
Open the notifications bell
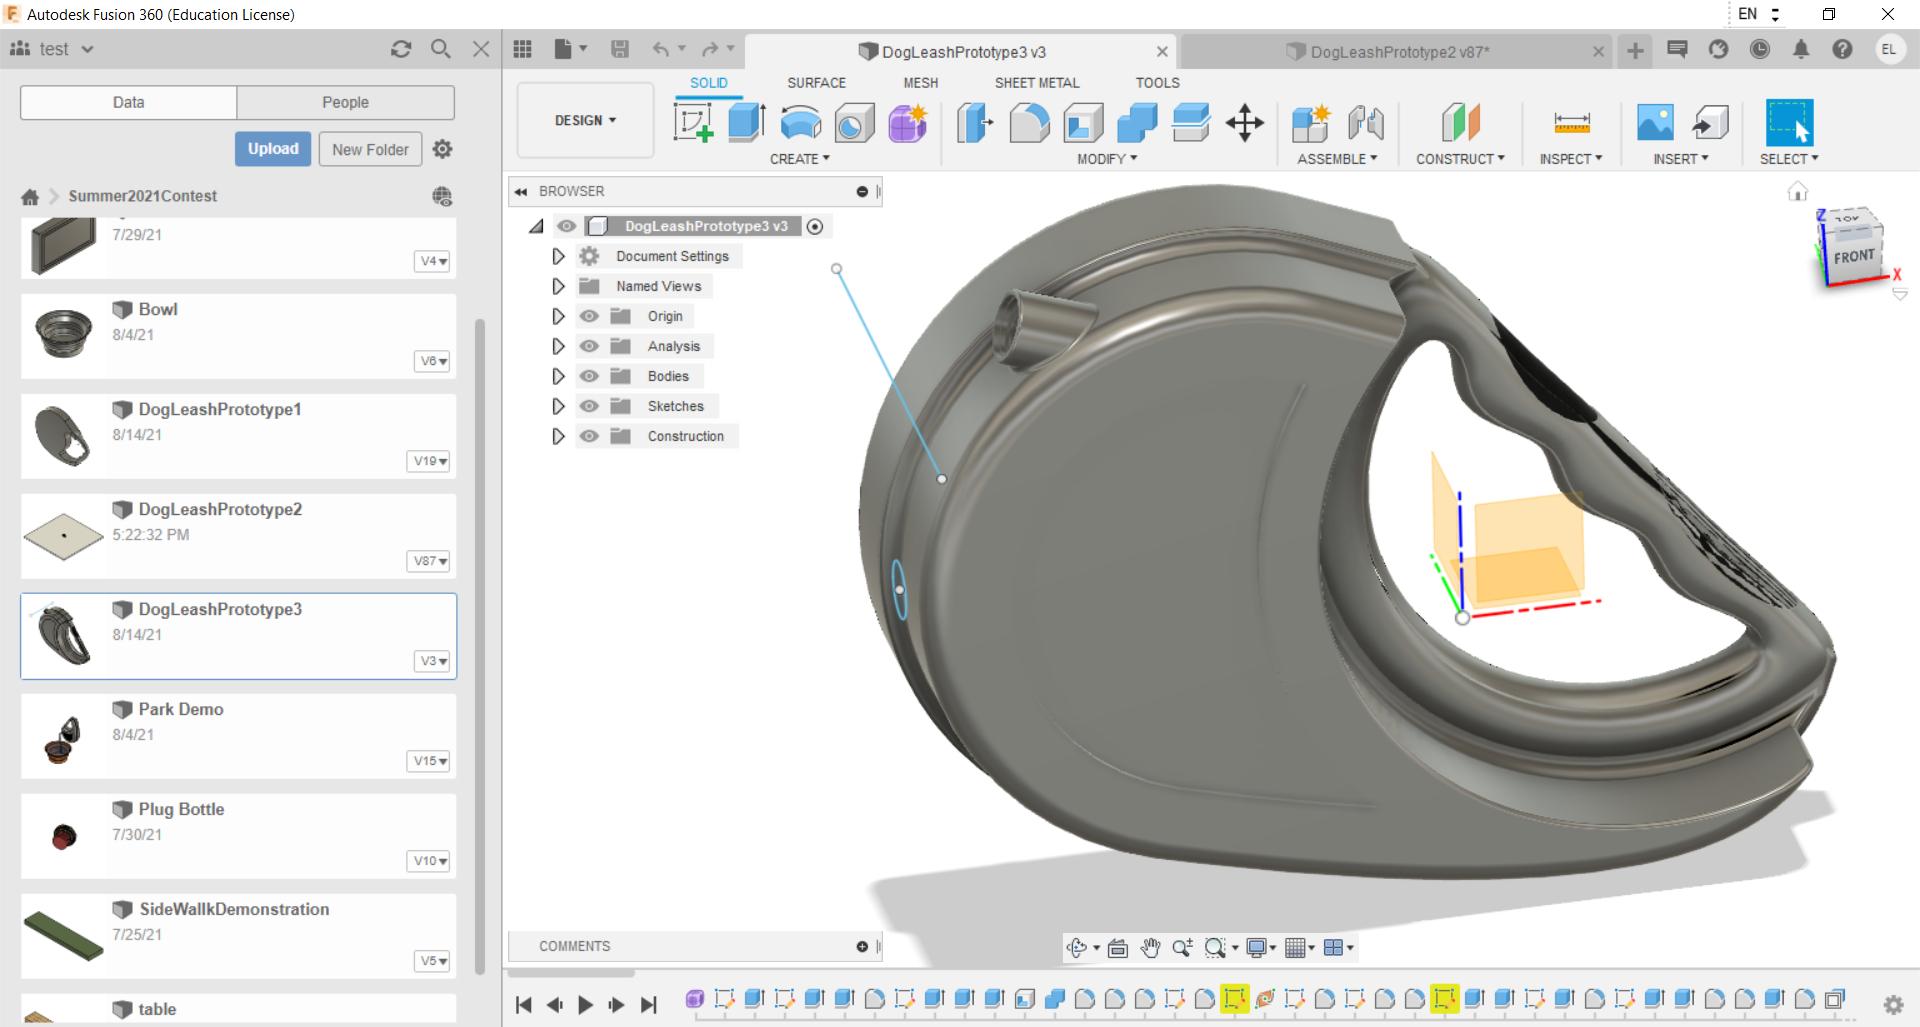click(x=1801, y=49)
